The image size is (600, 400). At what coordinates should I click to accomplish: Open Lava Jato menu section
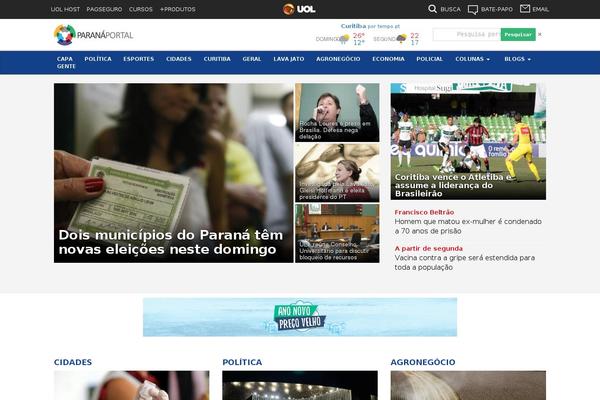[289, 59]
